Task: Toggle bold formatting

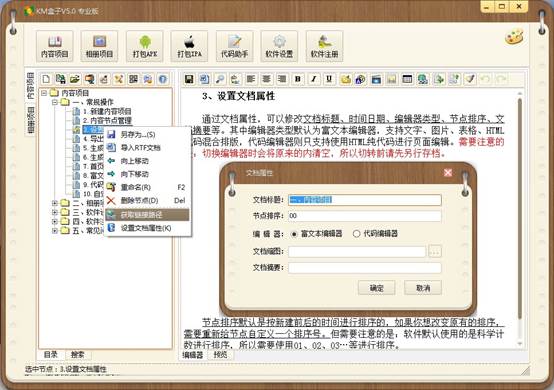Action: click(x=298, y=79)
